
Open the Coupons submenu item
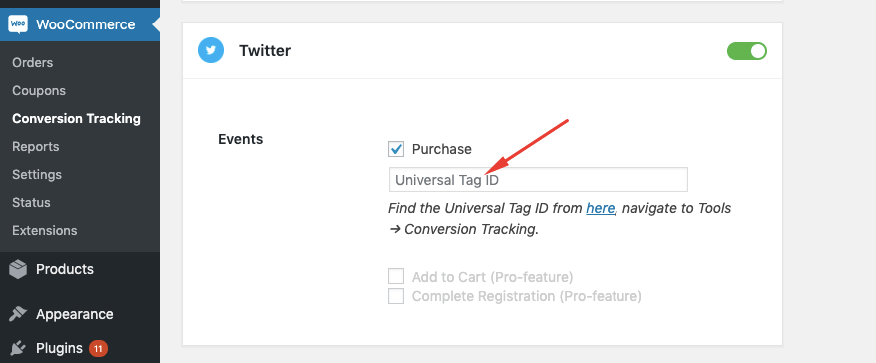pos(39,90)
